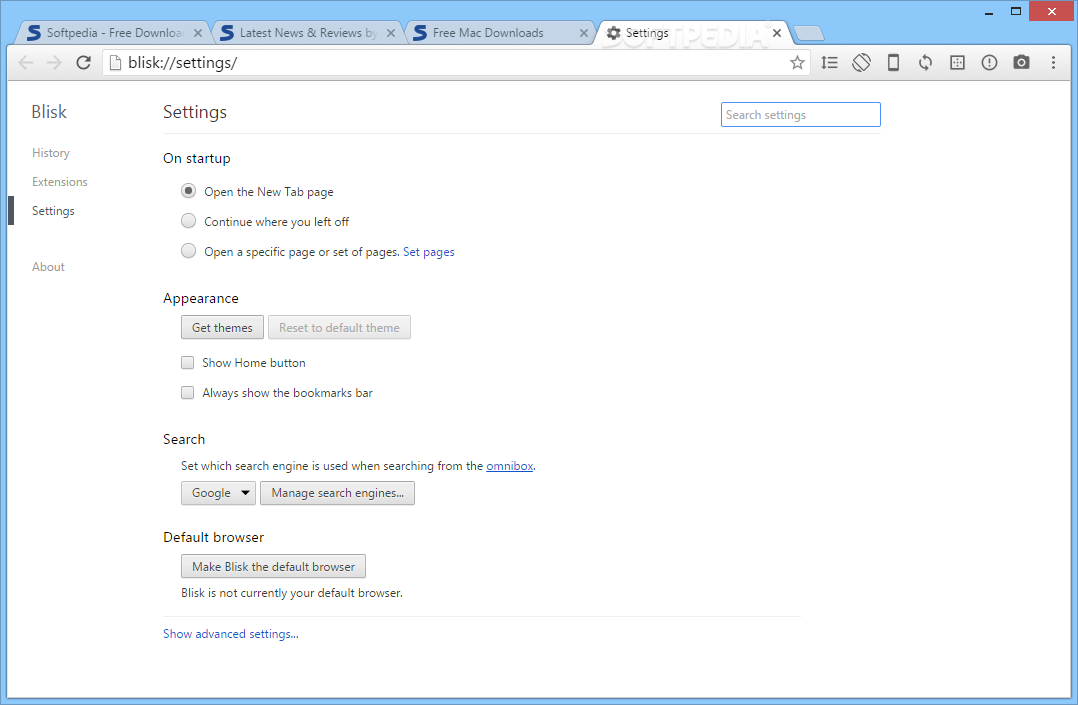
Task: Click the Get themes button
Action: pos(222,327)
